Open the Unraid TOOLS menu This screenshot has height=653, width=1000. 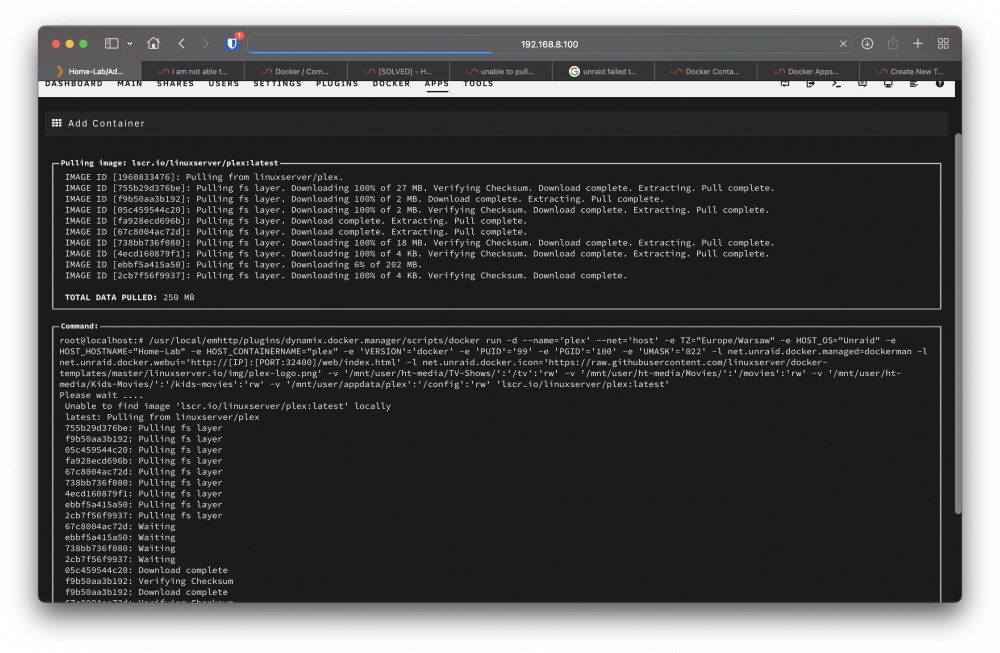click(x=478, y=84)
